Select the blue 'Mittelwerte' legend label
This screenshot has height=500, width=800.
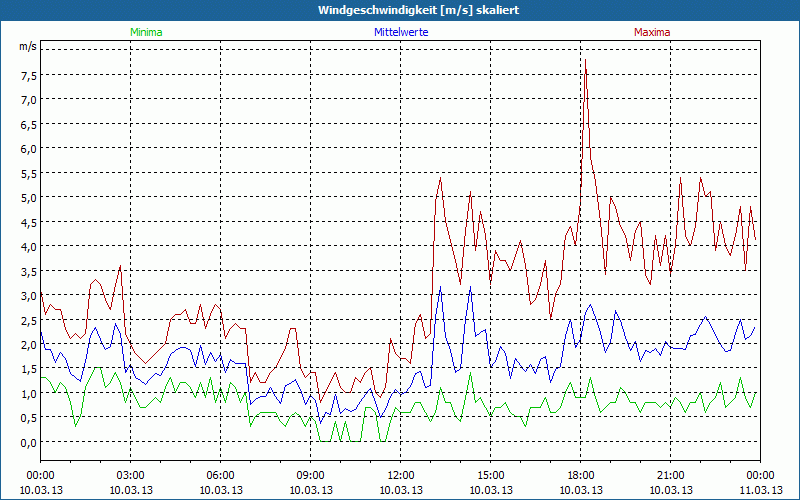[401, 32]
